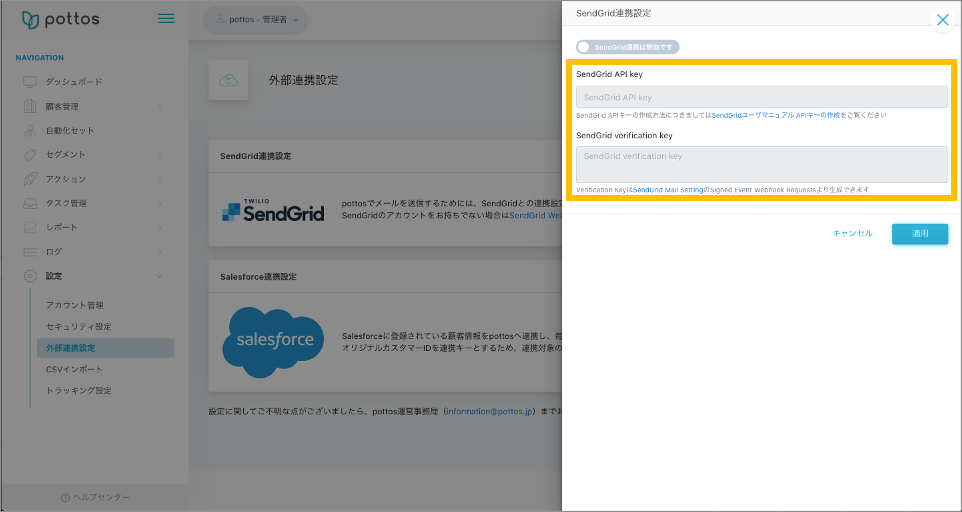Close the SendGrid連携設定 panel
Viewport: 962px width, 512px height.
(x=942, y=20)
